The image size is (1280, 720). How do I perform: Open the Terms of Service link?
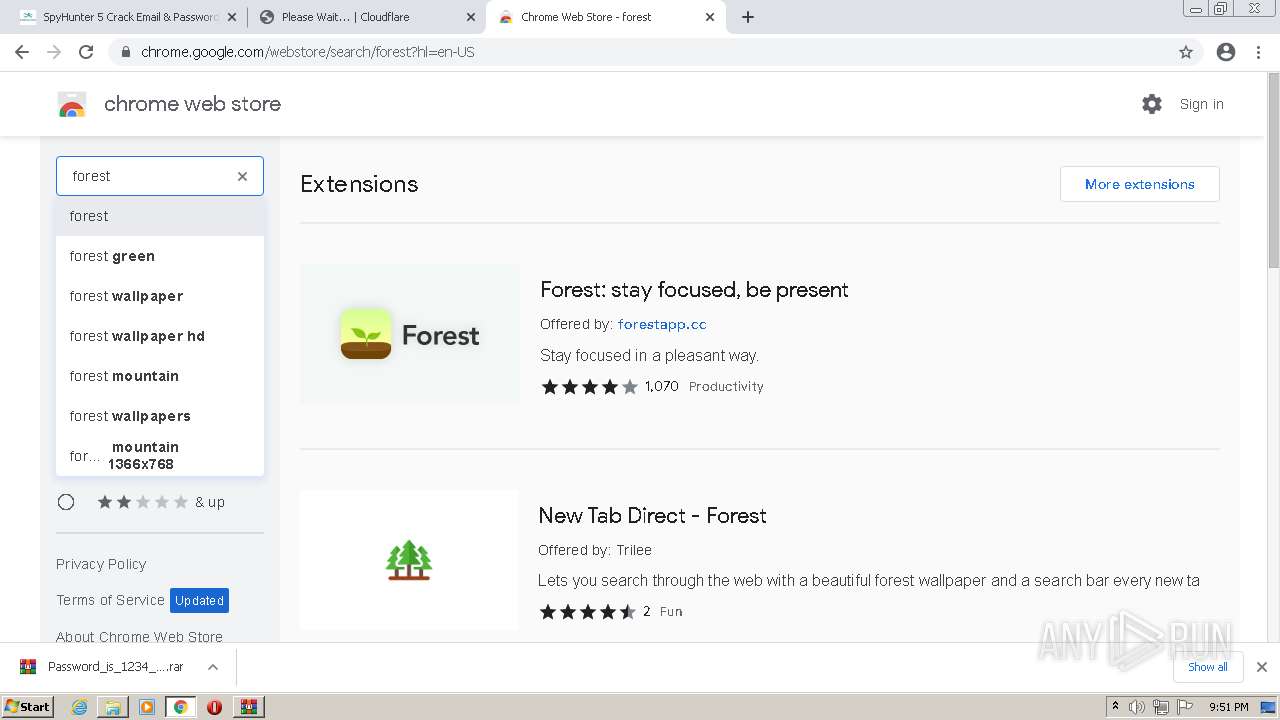click(110, 600)
